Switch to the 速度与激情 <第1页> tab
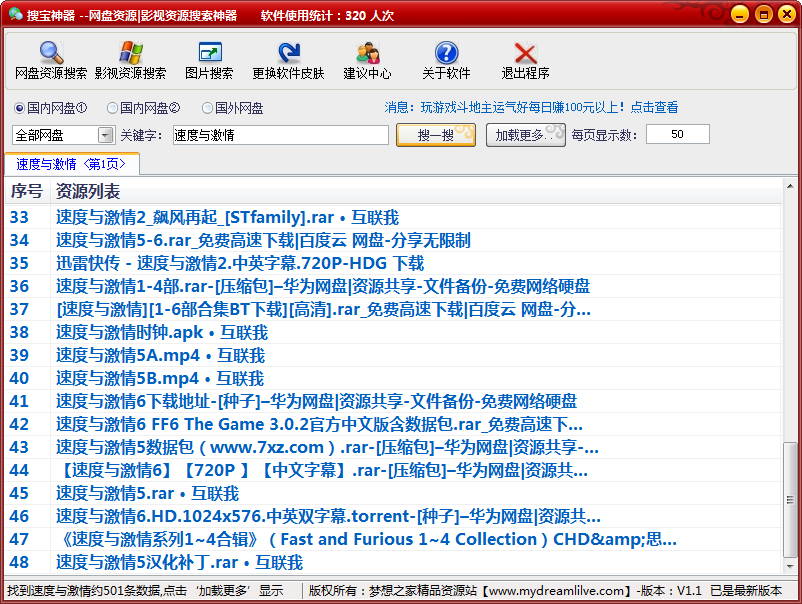The image size is (802, 604). pos(71,164)
